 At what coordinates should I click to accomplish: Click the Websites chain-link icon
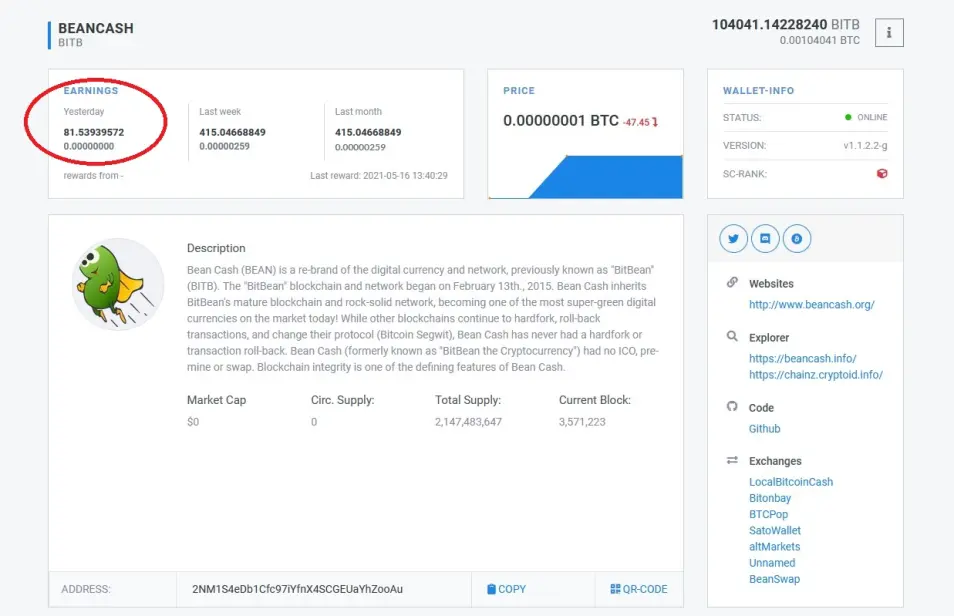point(732,282)
